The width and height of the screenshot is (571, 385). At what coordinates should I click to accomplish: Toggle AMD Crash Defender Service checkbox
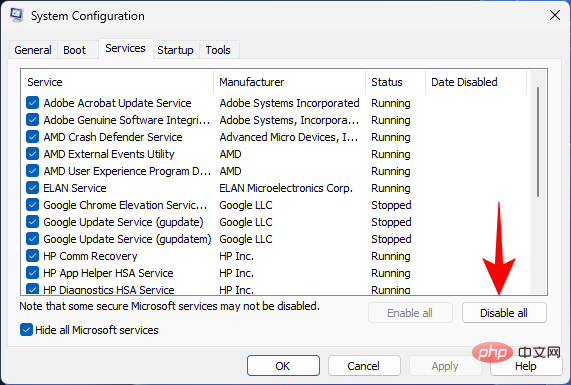[32, 137]
